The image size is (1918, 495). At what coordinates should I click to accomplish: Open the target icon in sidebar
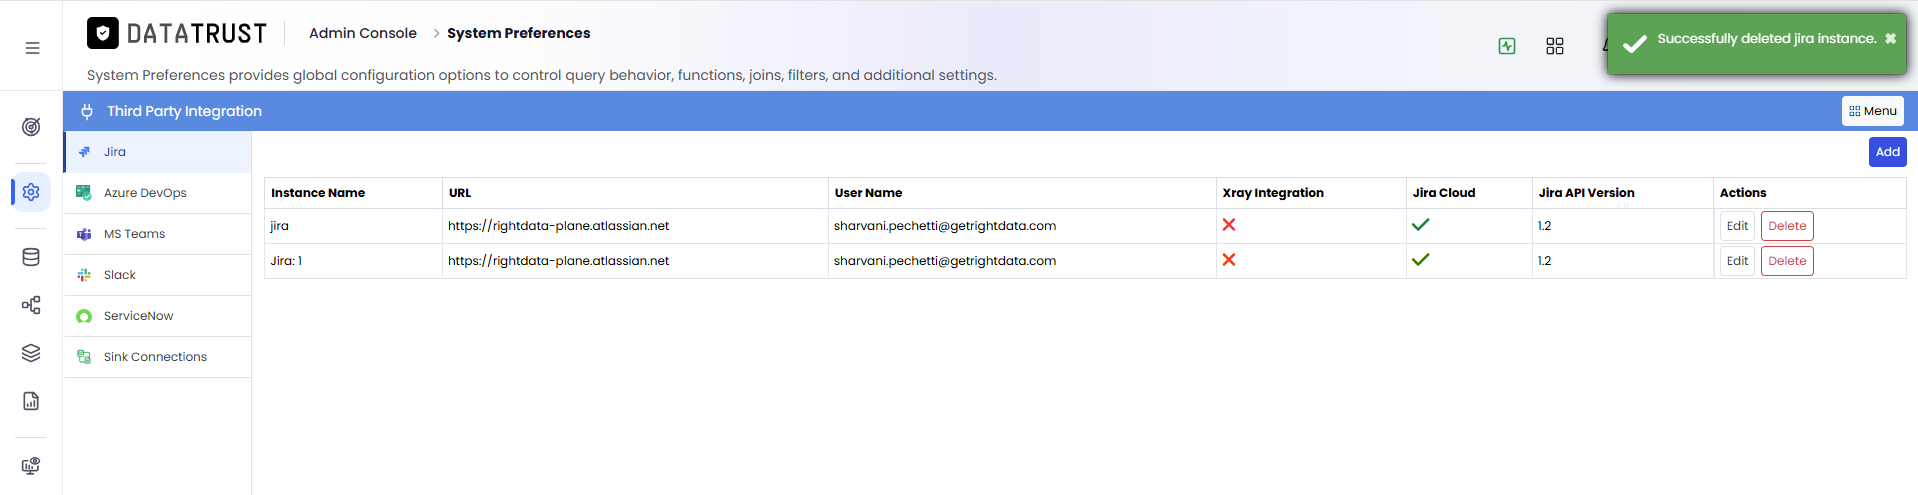(x=31, y=127)
